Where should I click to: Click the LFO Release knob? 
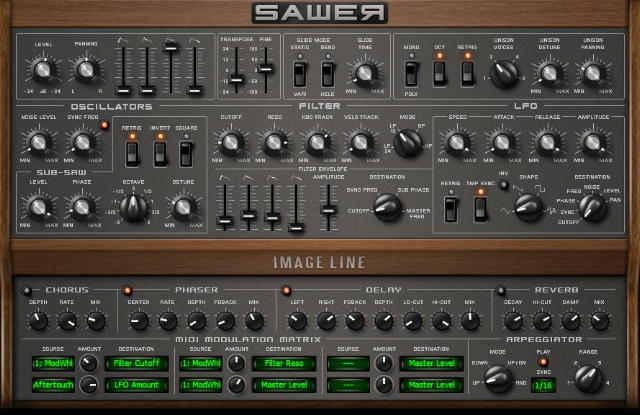click(x=547, y=143)
